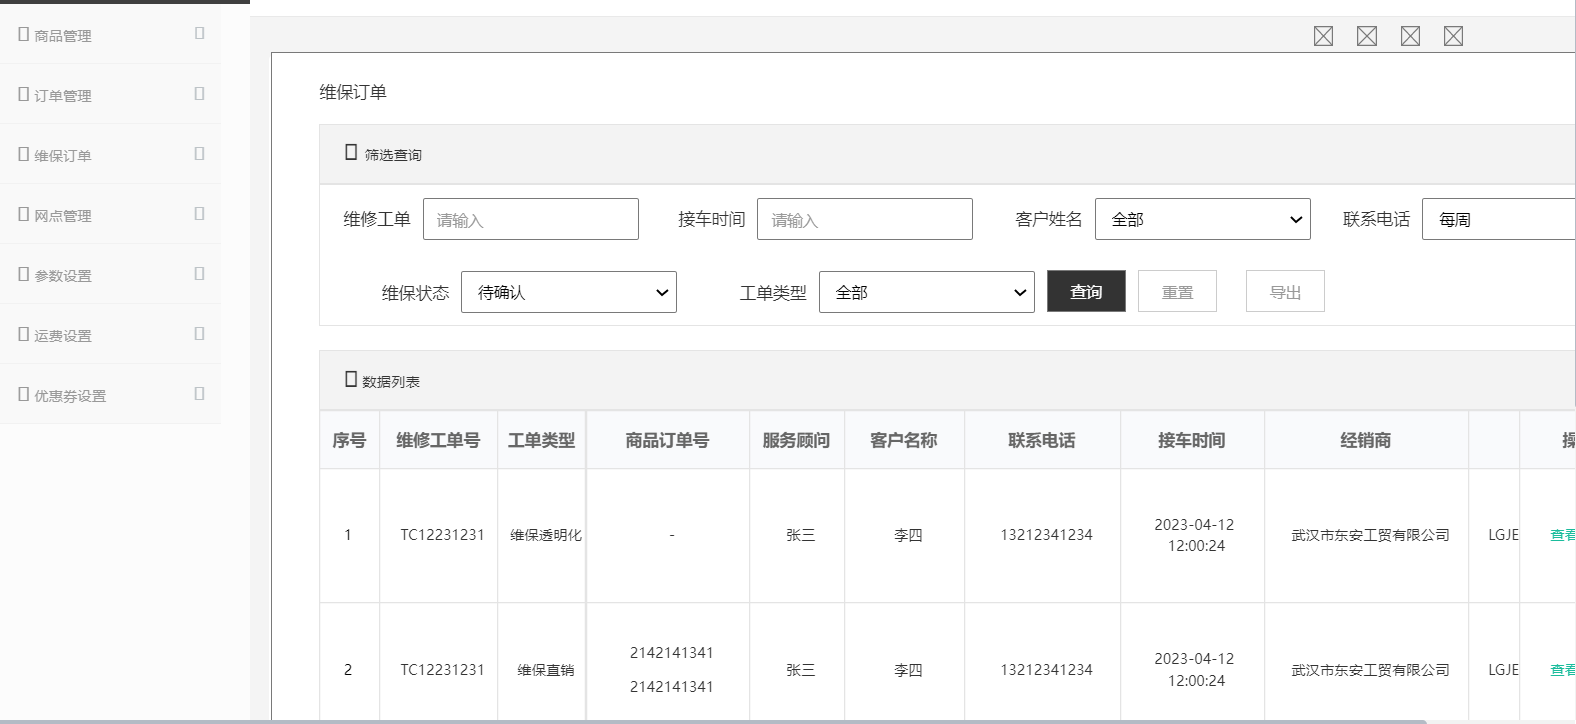Click the icon beside 网点管理 in sidebar
The height and width of the screenshot is (724, 1576).
click(23, 214)
